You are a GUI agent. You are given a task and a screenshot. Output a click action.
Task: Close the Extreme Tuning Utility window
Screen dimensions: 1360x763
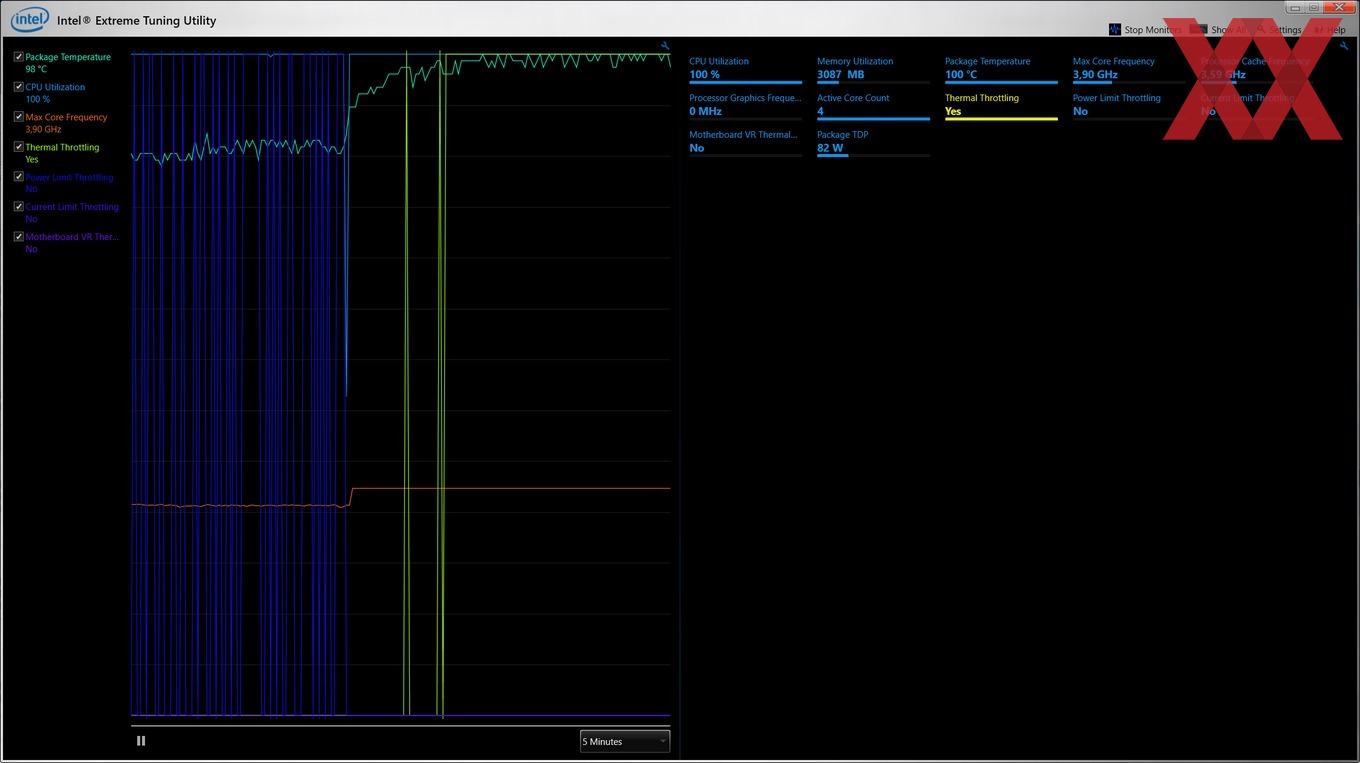pos(1339,8)
